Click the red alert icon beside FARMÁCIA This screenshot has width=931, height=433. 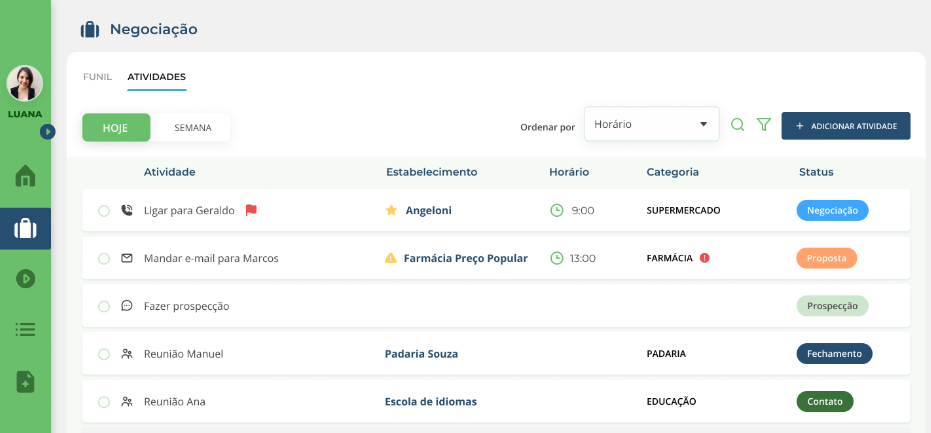click(x=705, y=258)
